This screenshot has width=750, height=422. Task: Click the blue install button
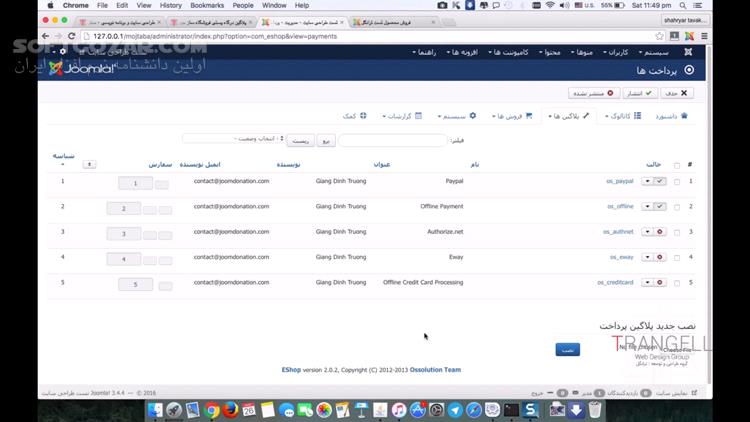pos(568,350)
